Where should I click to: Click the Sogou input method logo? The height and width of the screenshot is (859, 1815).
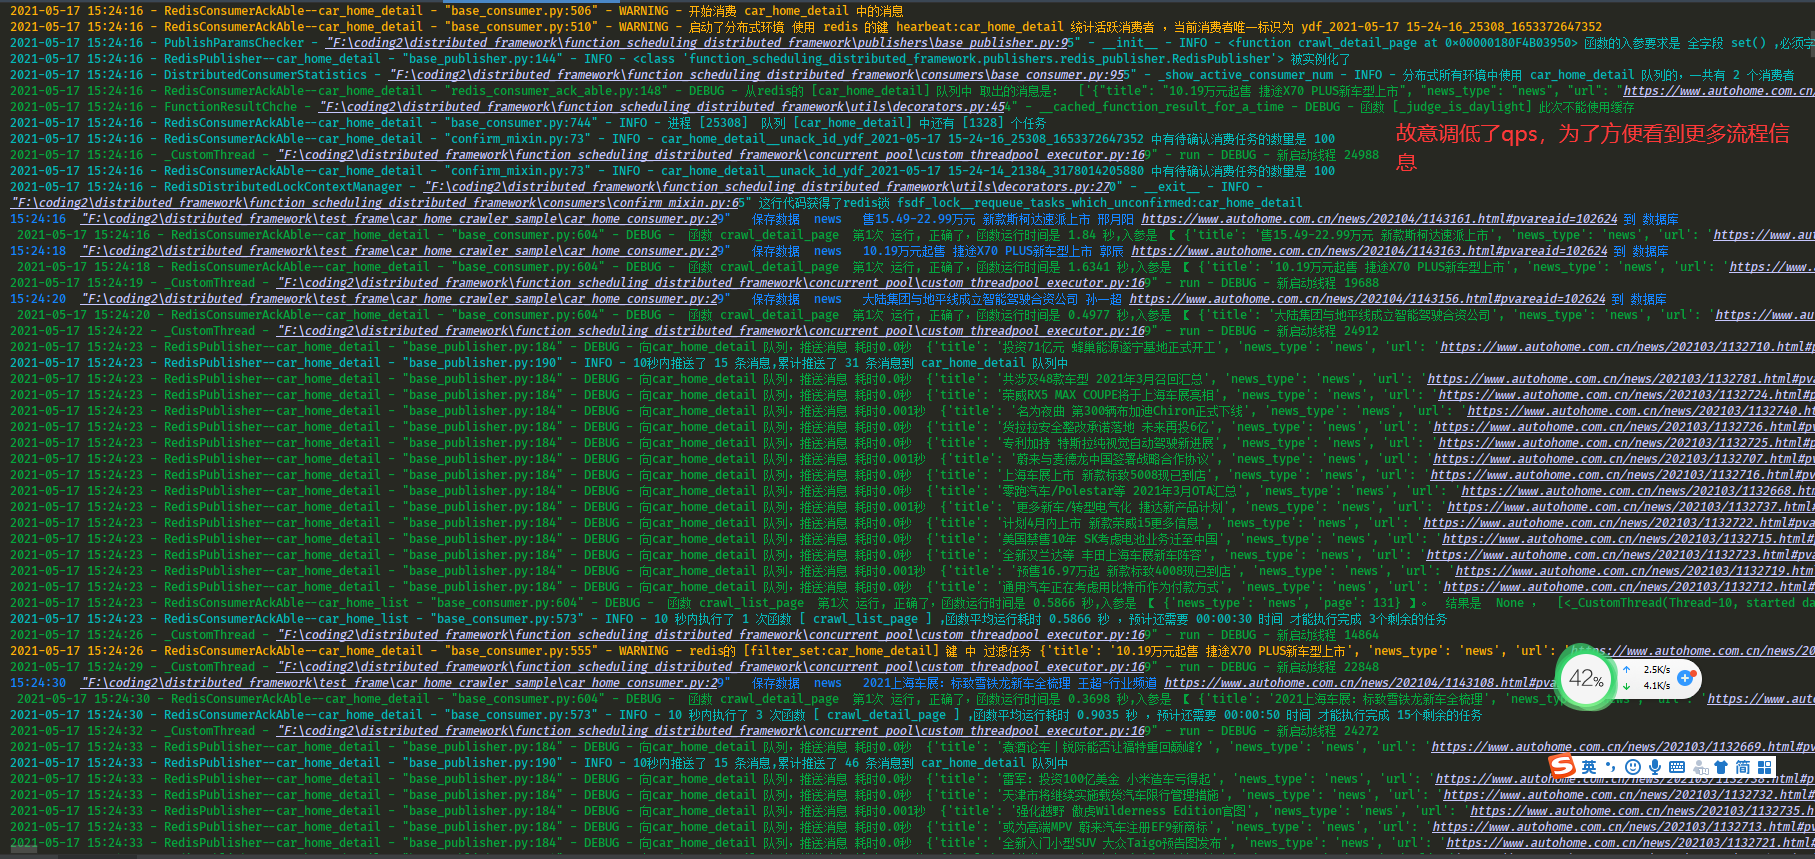coord(1561,766)
